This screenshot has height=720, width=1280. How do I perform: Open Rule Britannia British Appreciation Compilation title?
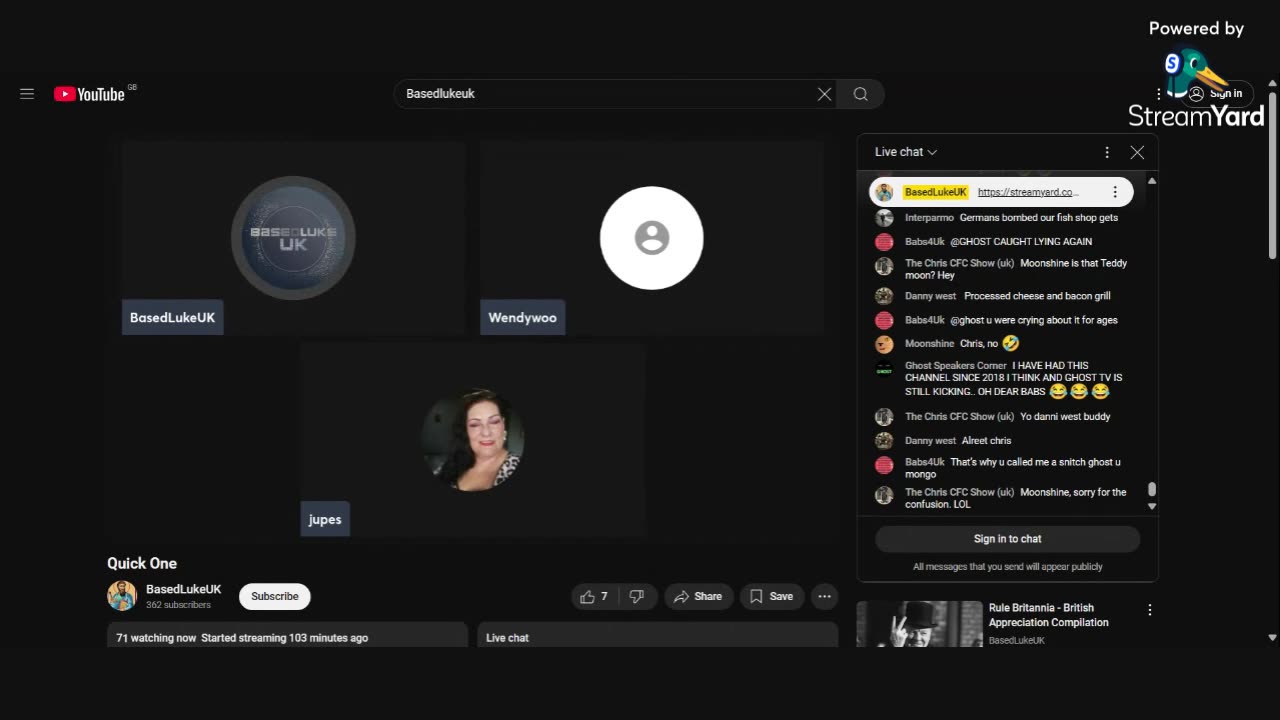1049,615
